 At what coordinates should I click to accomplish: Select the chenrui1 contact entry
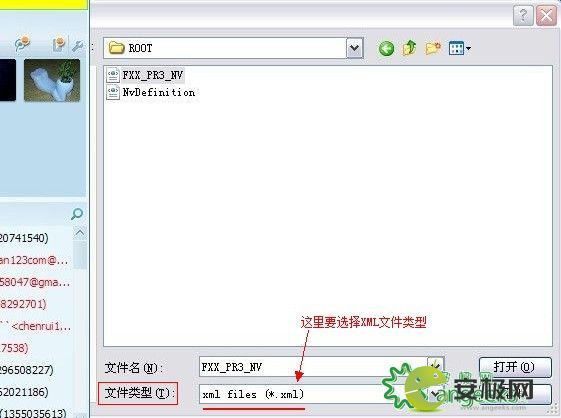pyautogui.click(x=36, y=326)
